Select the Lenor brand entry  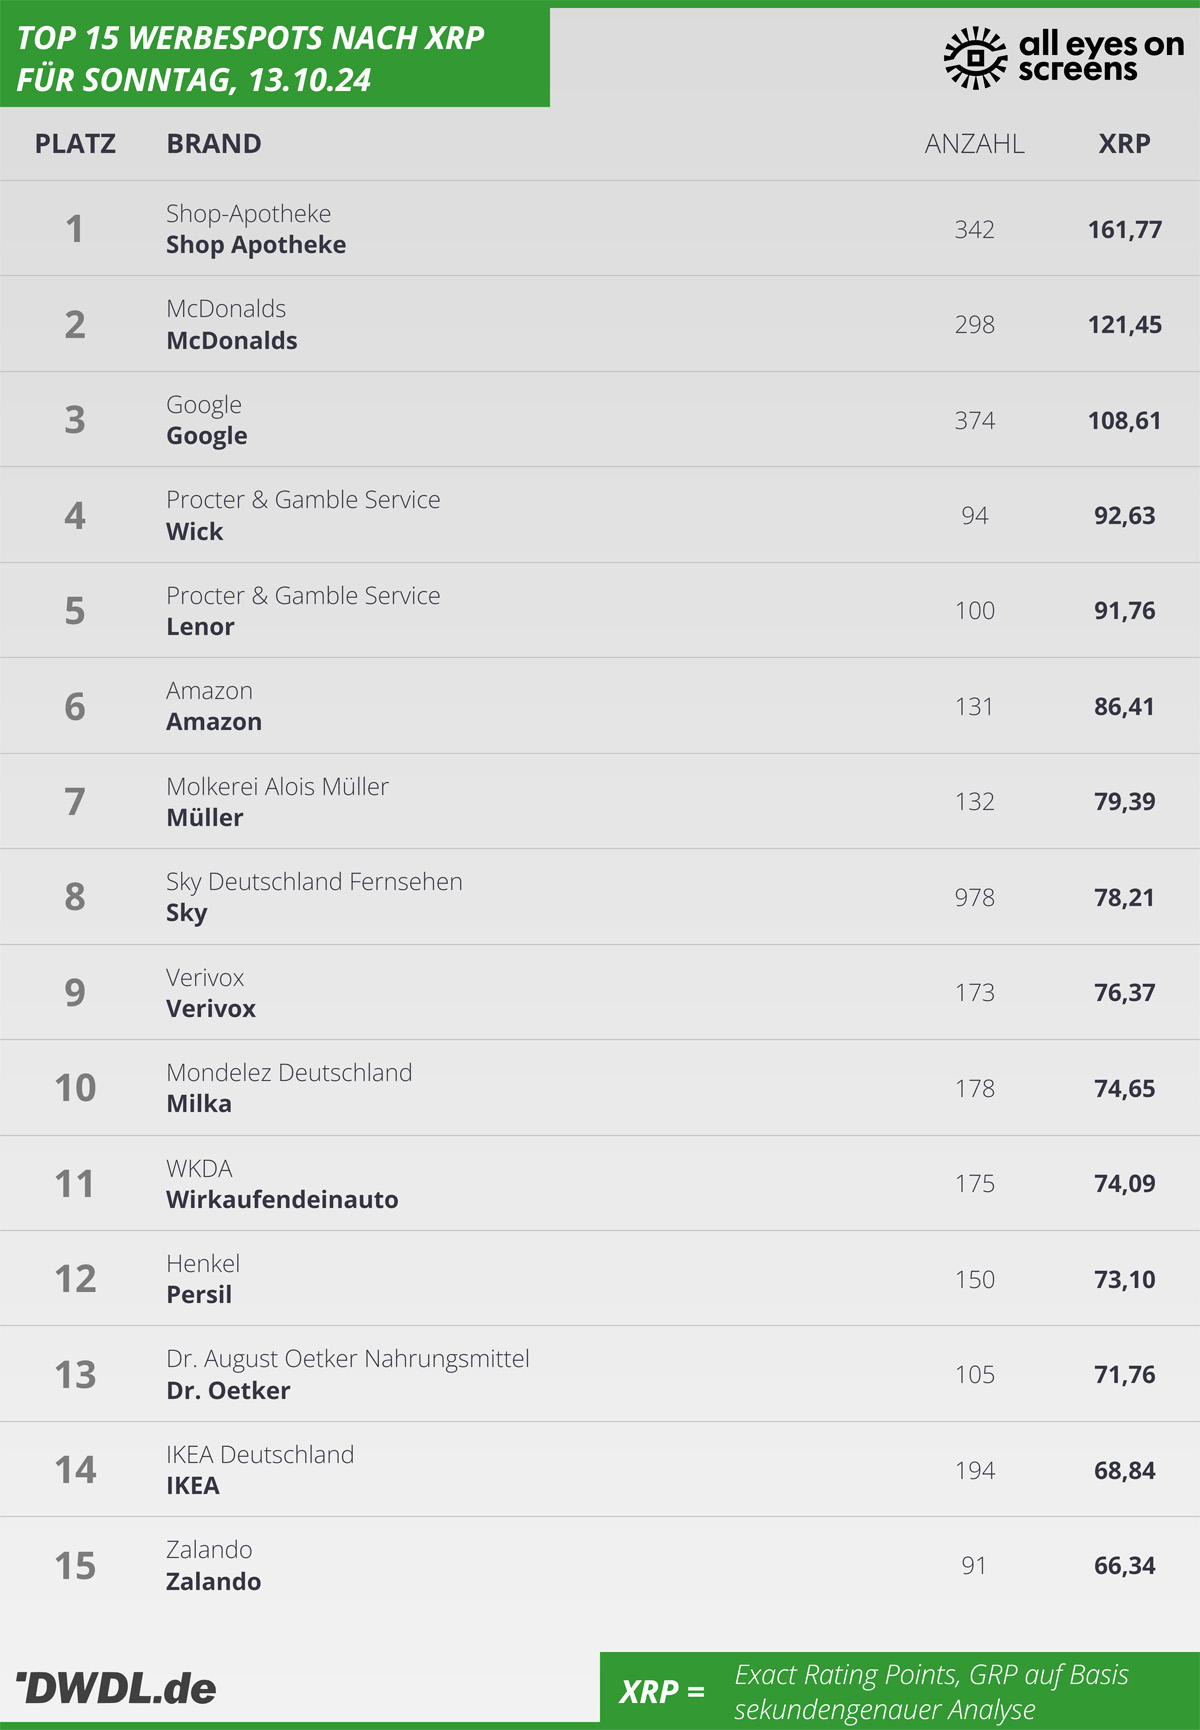coord(200,627)
